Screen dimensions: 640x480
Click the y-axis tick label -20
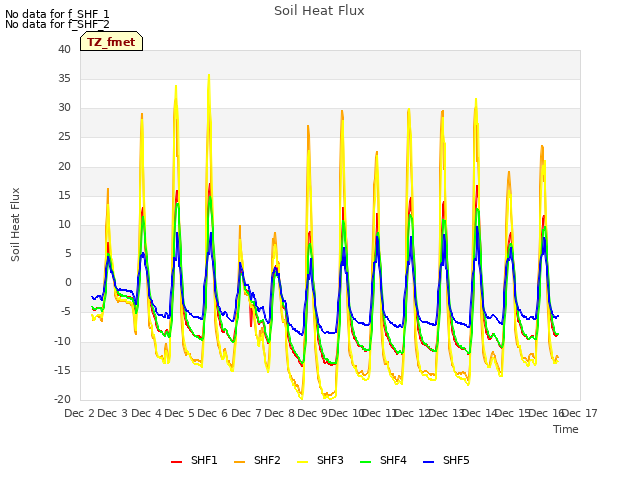[x=62, y=400]
